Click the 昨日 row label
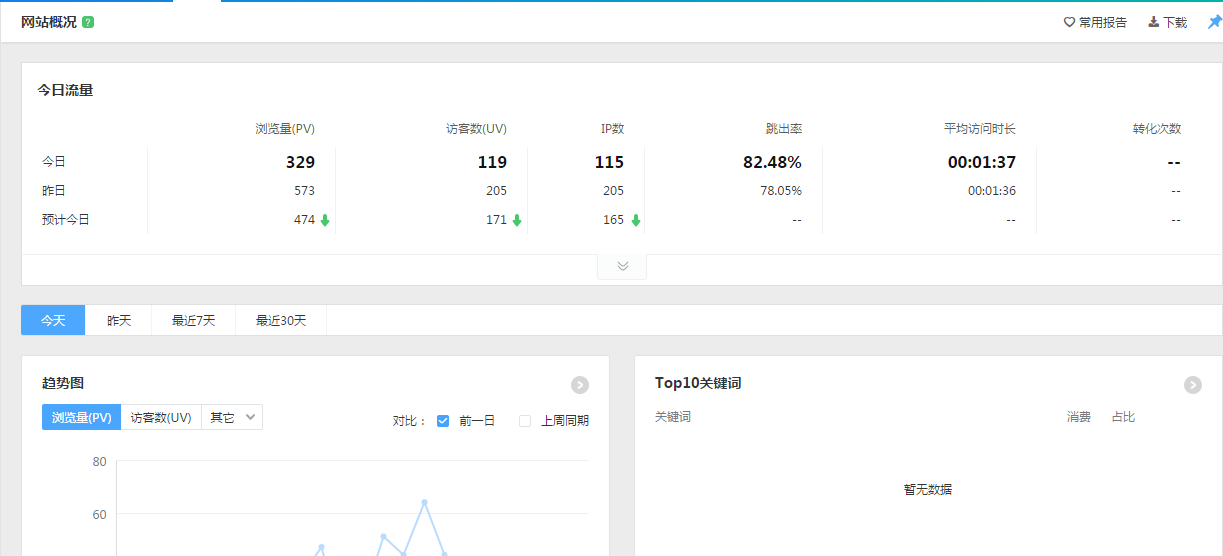The image size is (1223, 556). point(54,191)
